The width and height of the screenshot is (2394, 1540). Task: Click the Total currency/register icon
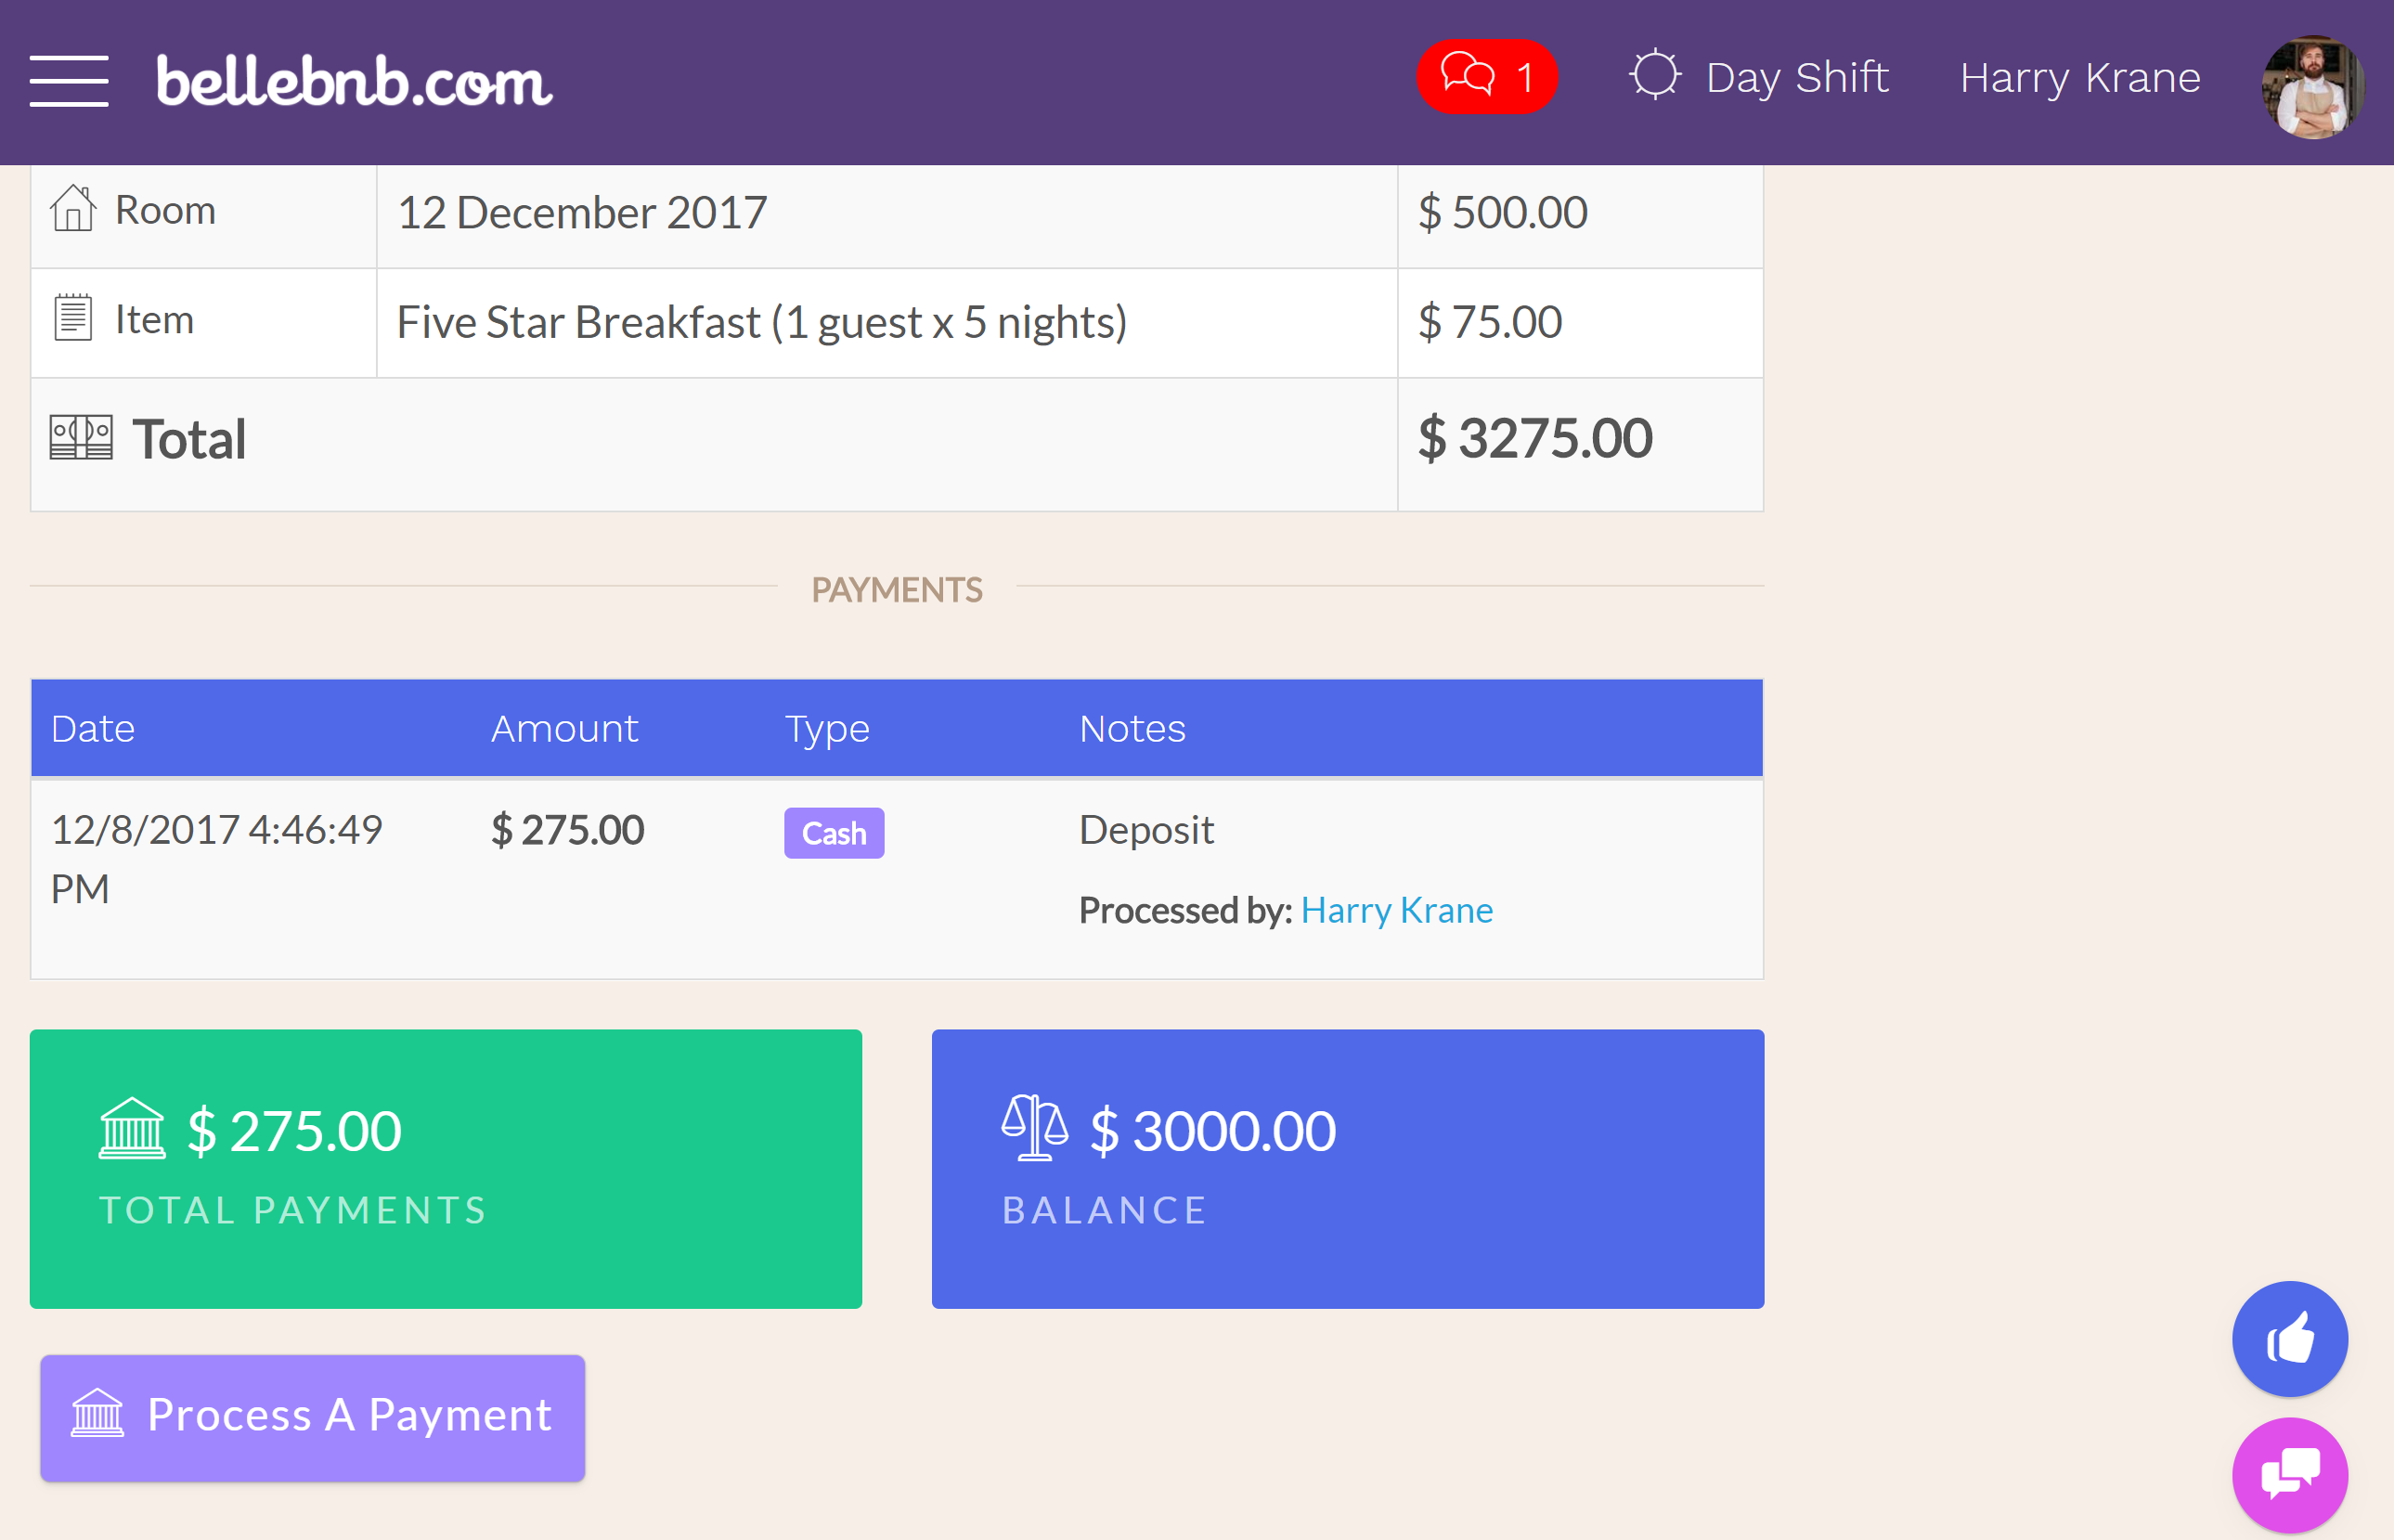click(82, 438)
